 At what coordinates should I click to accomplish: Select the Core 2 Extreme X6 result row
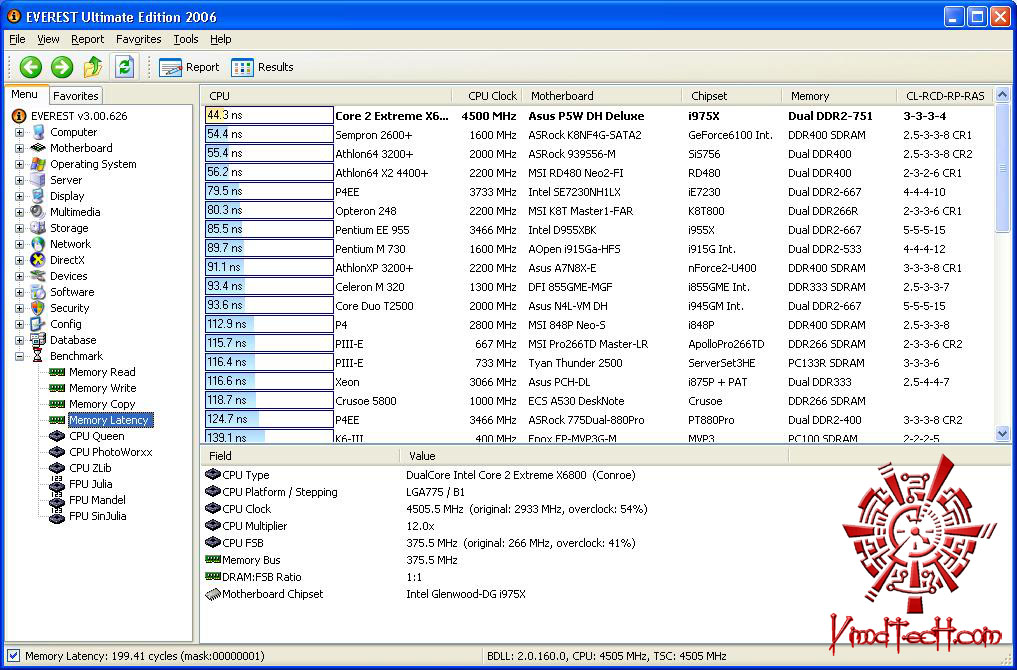[598, 116]
